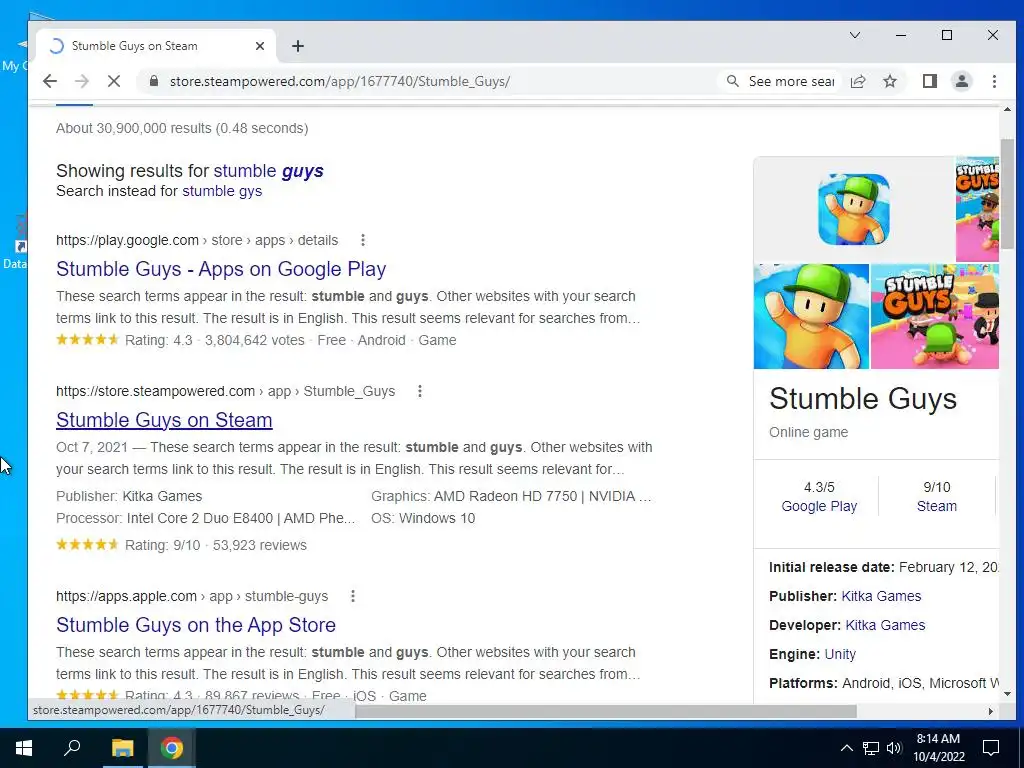The image size is (1024, 768).
Task: Open Windows taskbar search
Action: pyautogui.click(x=72, y=748)
